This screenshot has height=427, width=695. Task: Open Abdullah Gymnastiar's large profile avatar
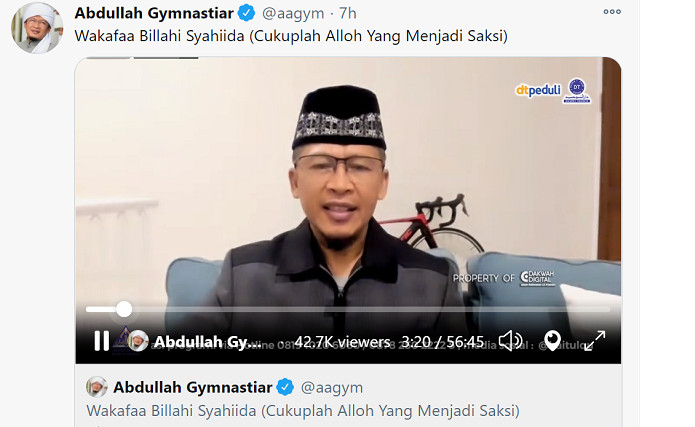(x=37, y=28)
